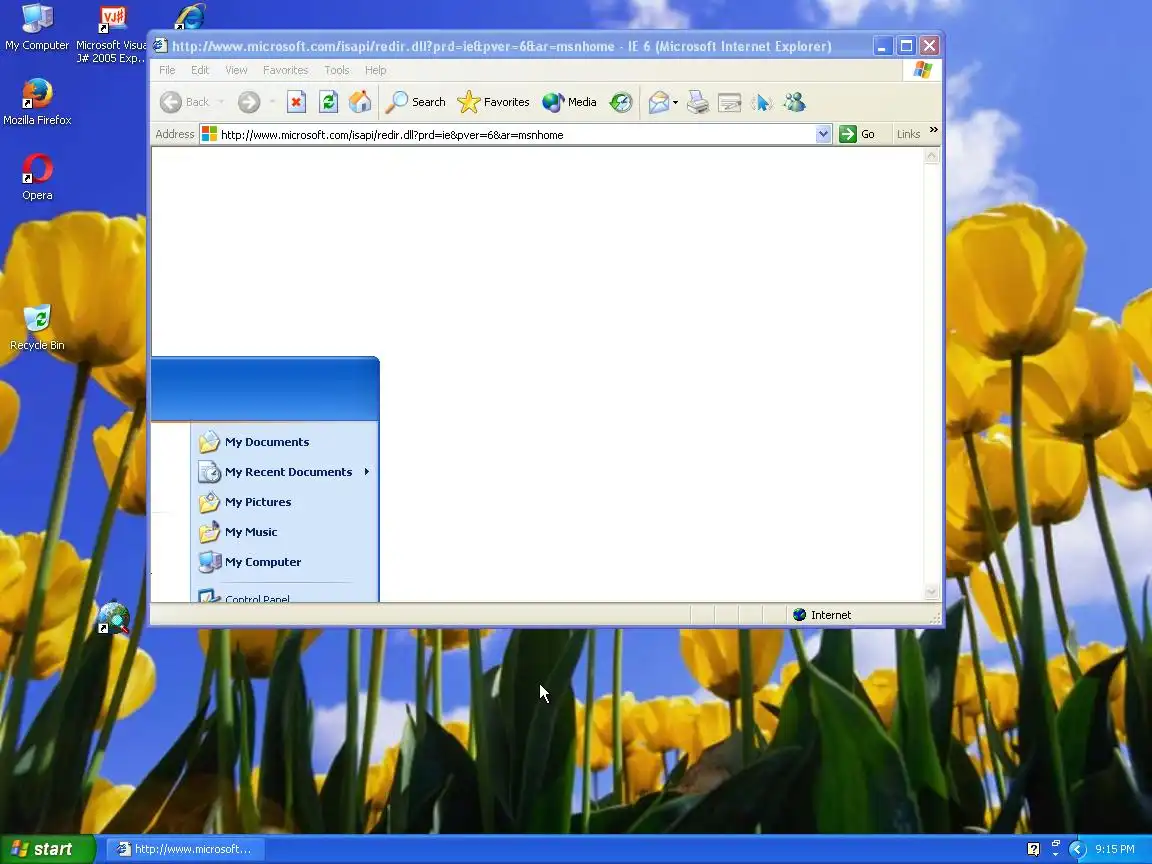Go to the Home page icon
Screen dimensions: 1152x864
point(360,102)
